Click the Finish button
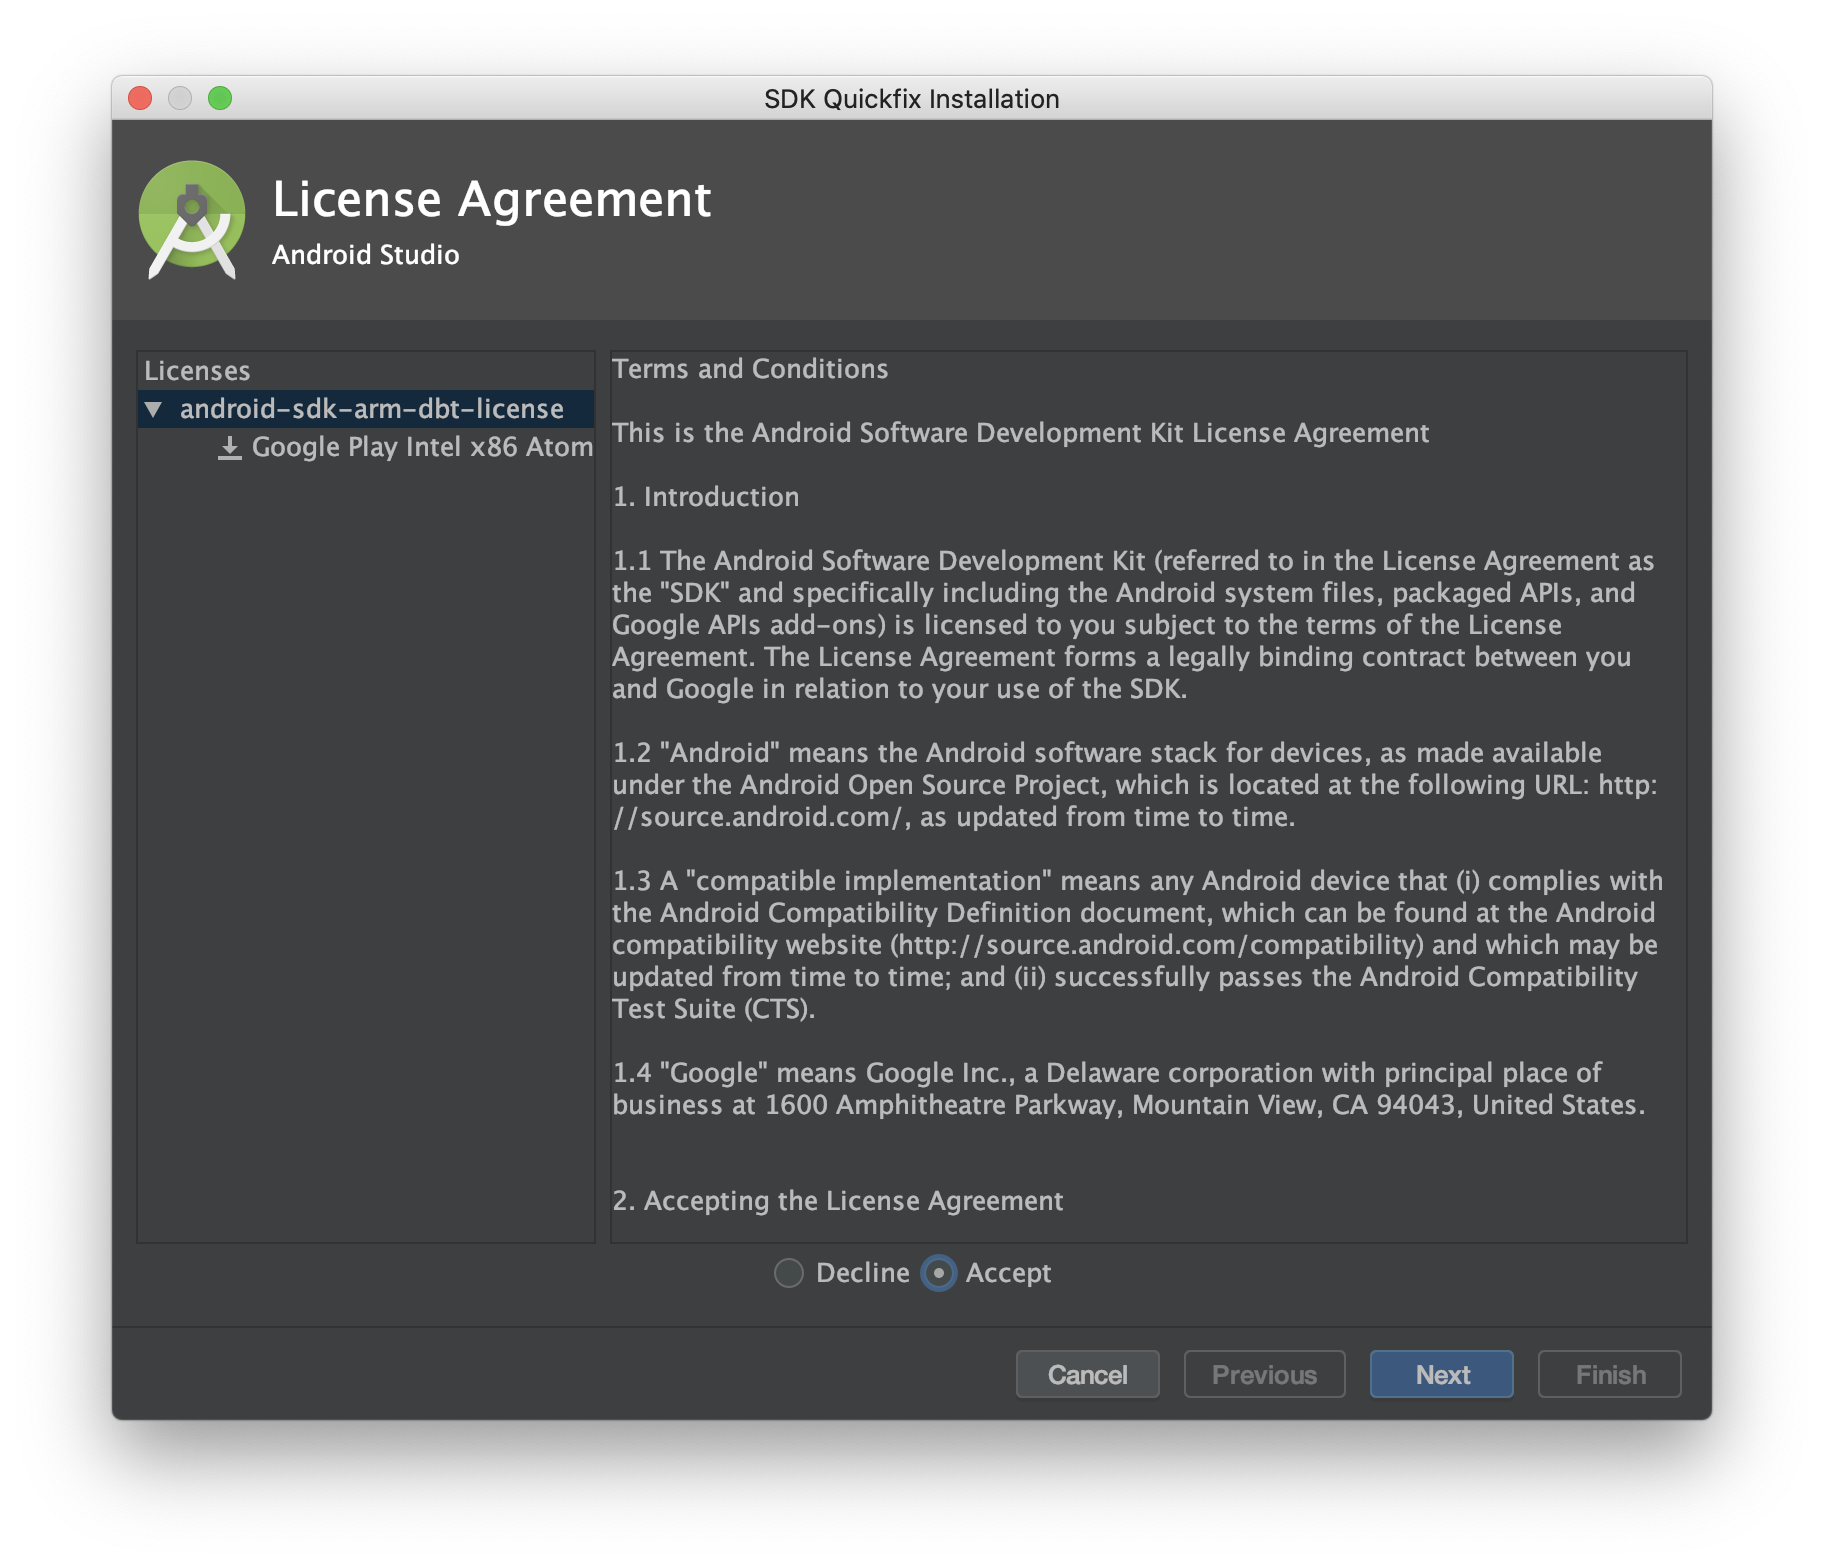The width and height of the screenshot is (1824, 1568). click(1610, 1374)
